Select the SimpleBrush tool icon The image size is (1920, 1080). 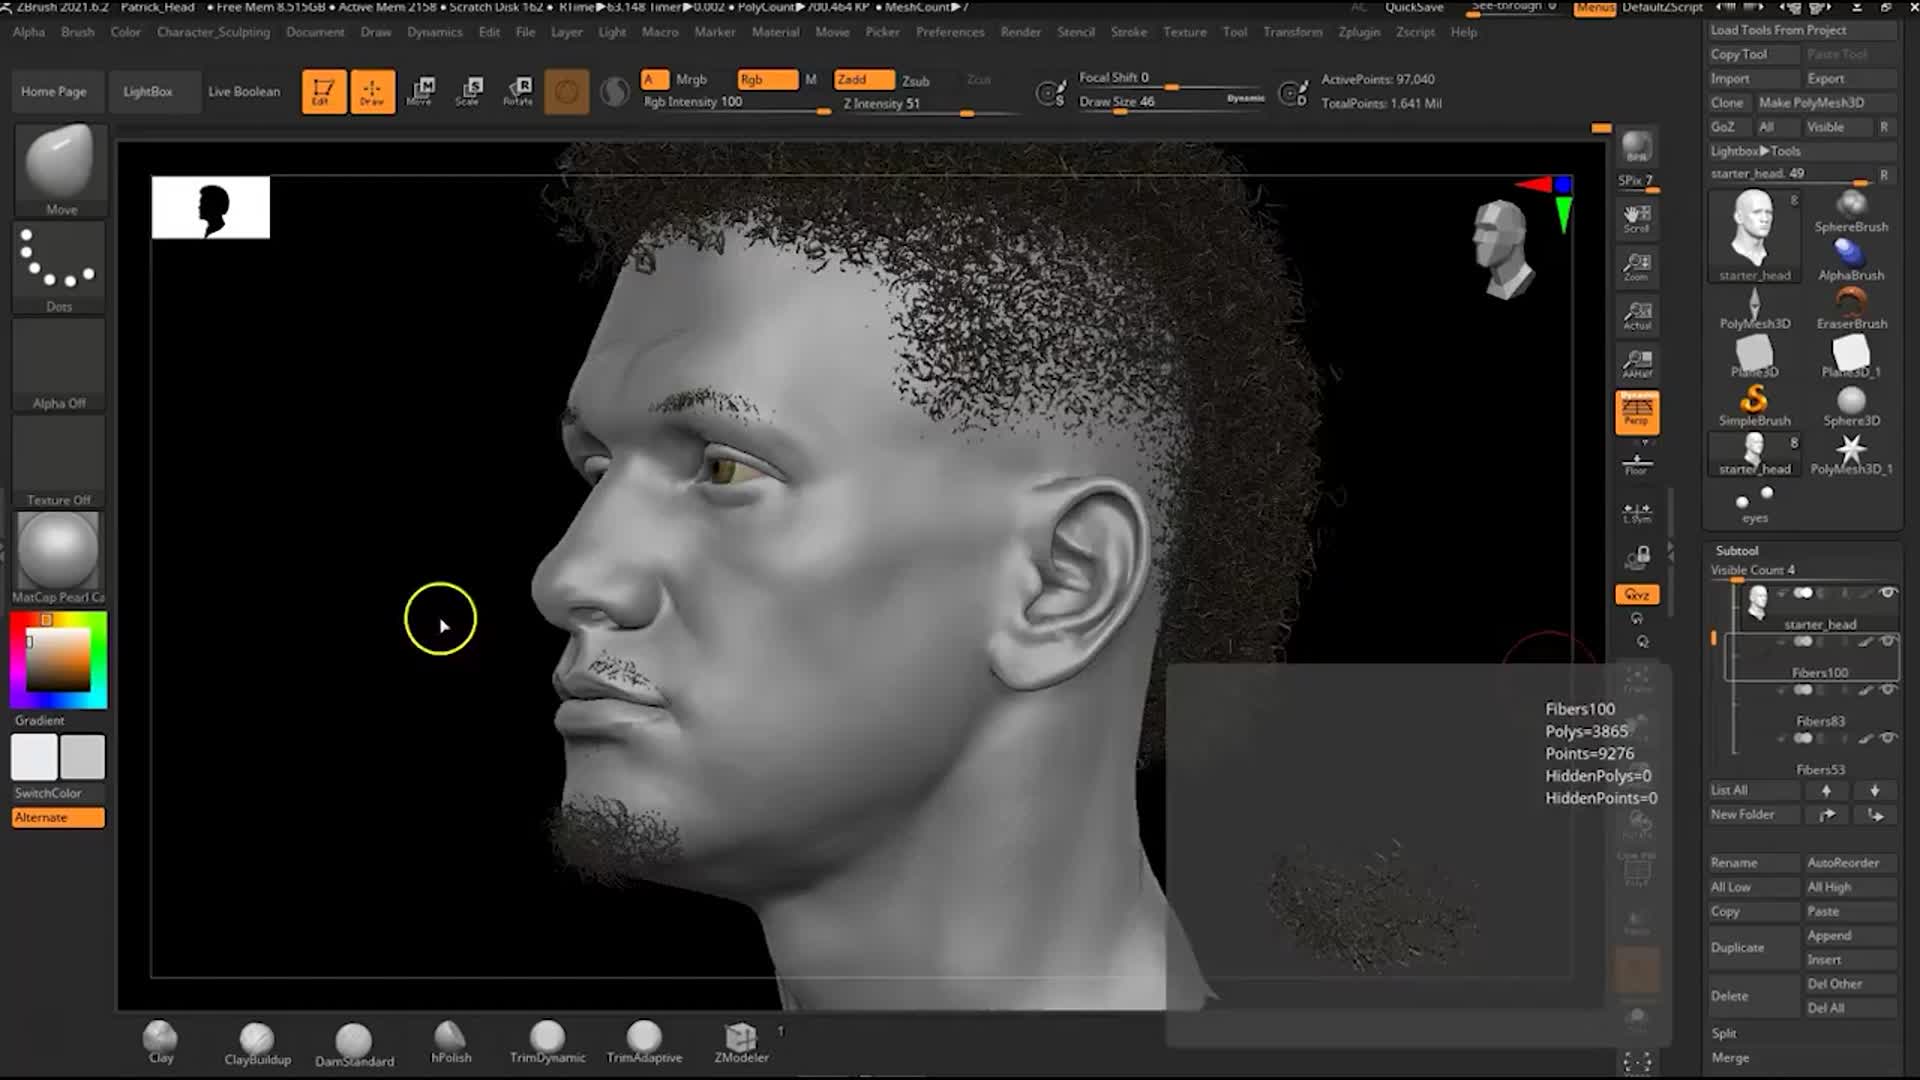[1754, 404]
